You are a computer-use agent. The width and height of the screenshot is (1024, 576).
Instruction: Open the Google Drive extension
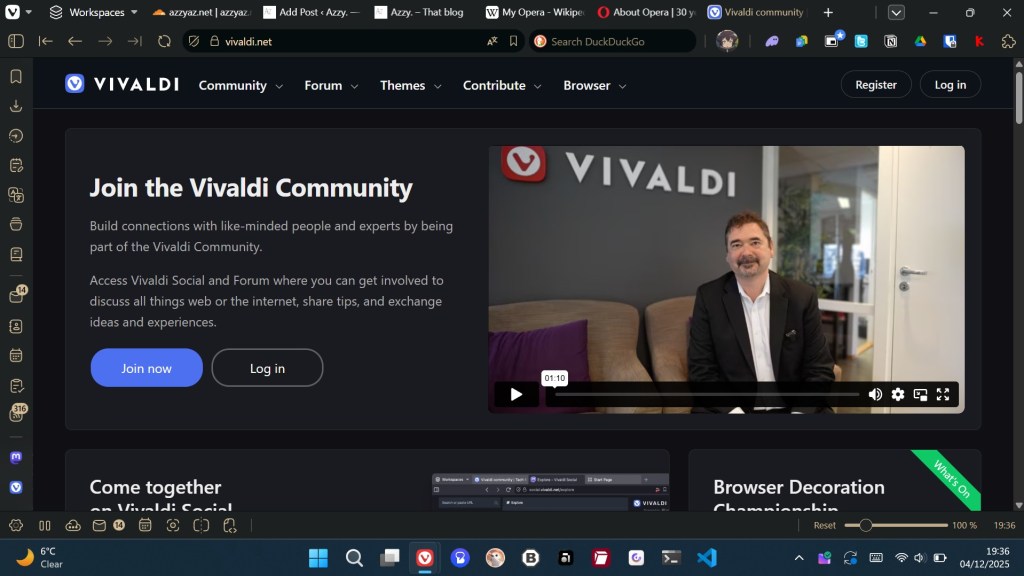click(x=920, y=41)
